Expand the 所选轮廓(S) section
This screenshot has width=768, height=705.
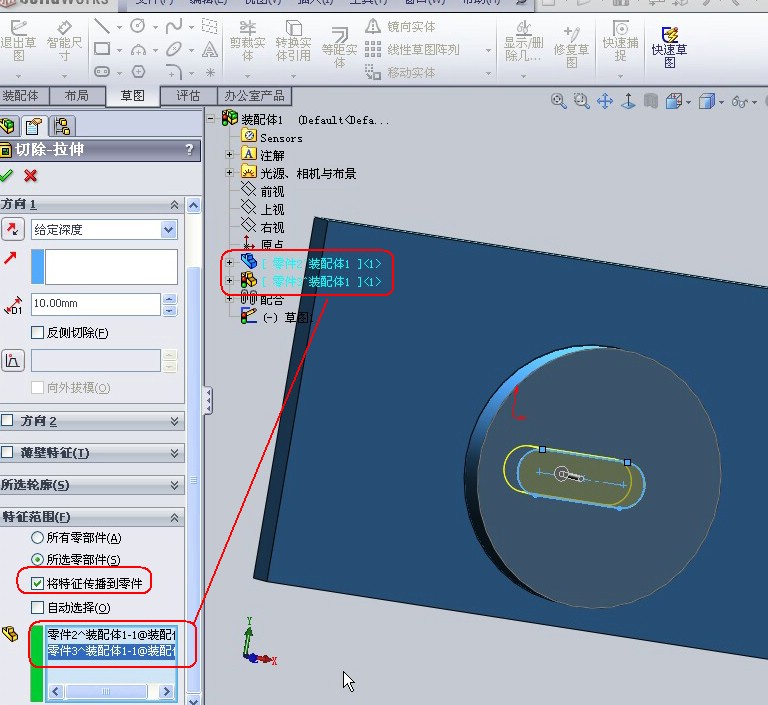pos(174,485)
